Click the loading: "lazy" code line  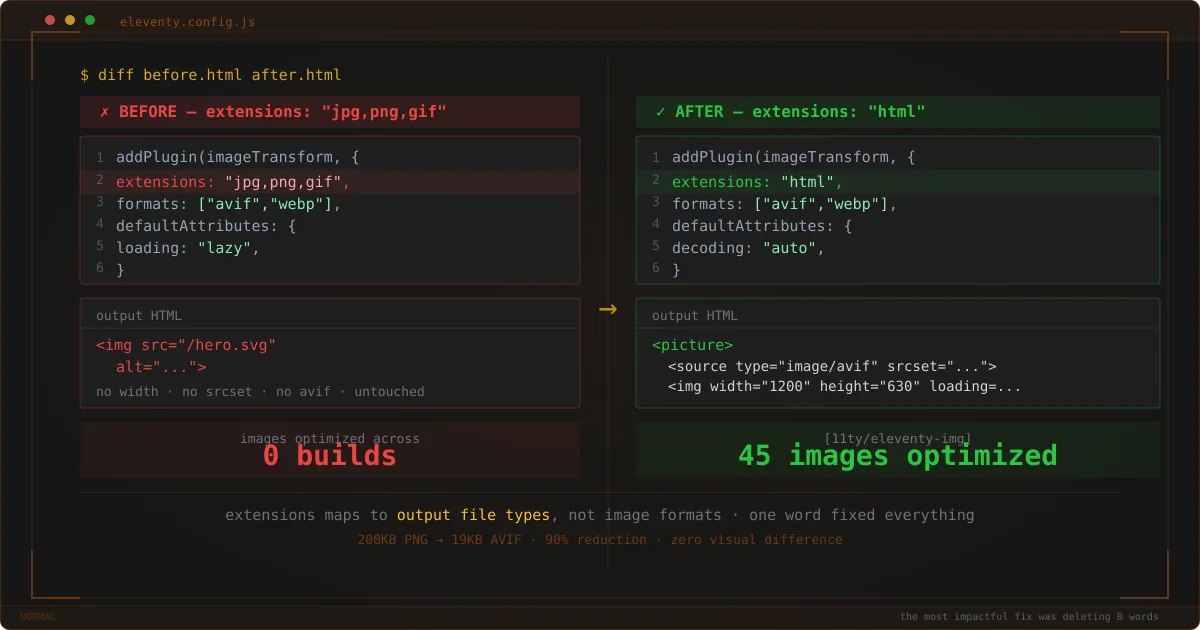coord(188,248)
